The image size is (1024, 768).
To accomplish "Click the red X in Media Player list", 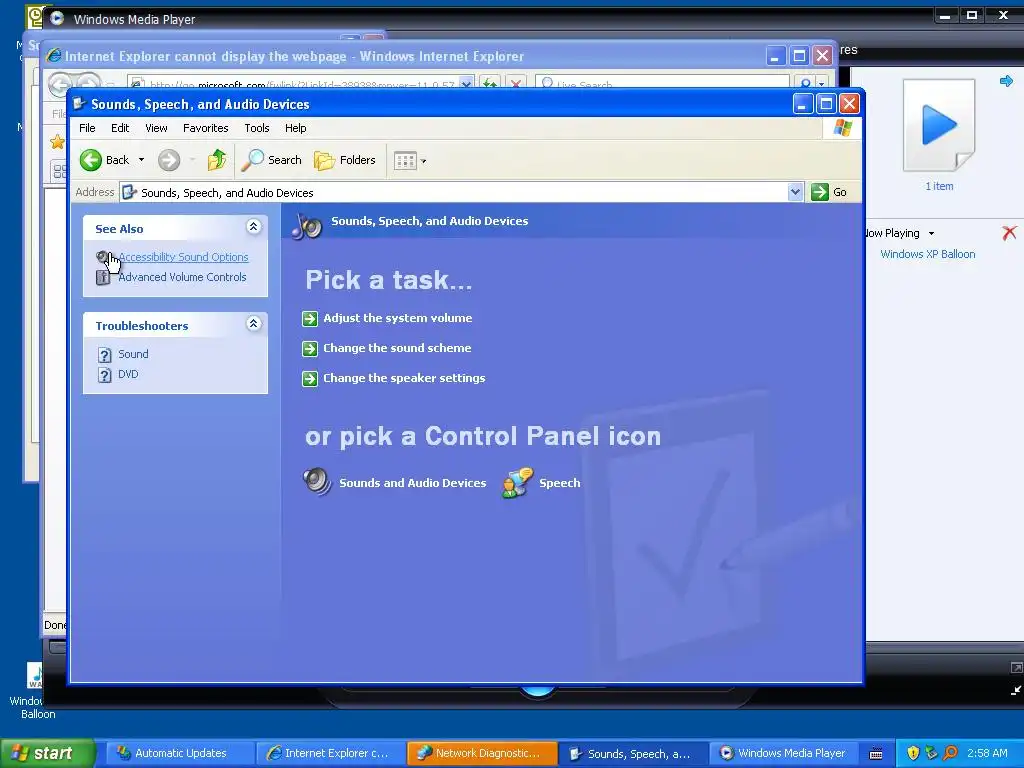I will click(x=1009, y=232).
